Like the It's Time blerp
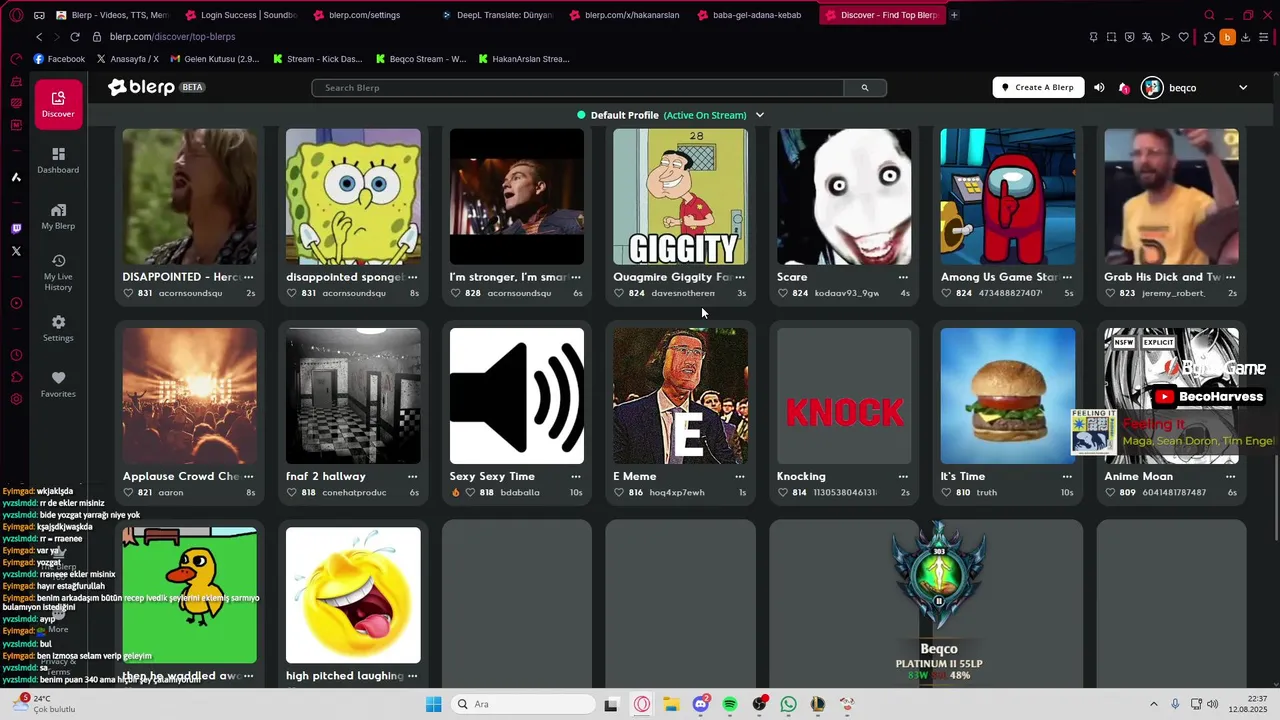Viewport: 1280px width, 720px height. pos(948,492)
